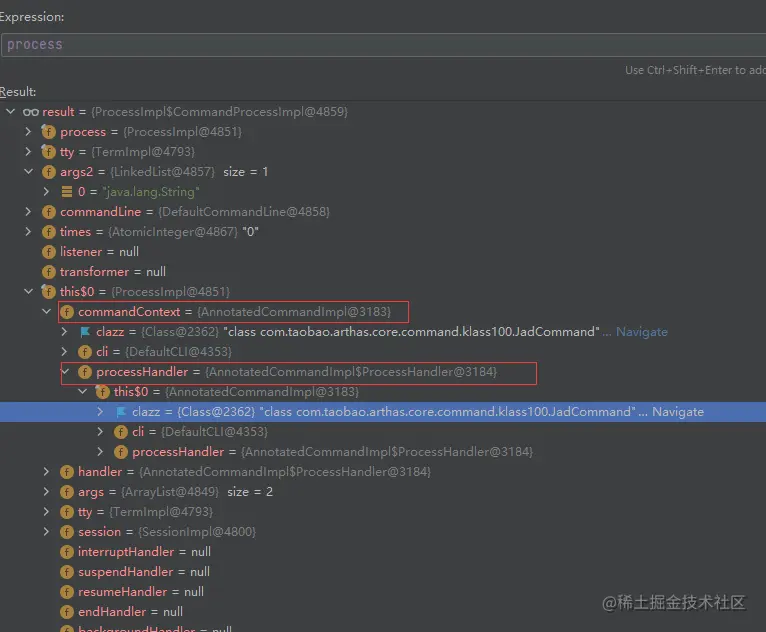Screen dimensions: 766x632
Task: Collapse the args2 LinkedList node
Action: click(28, 172)
